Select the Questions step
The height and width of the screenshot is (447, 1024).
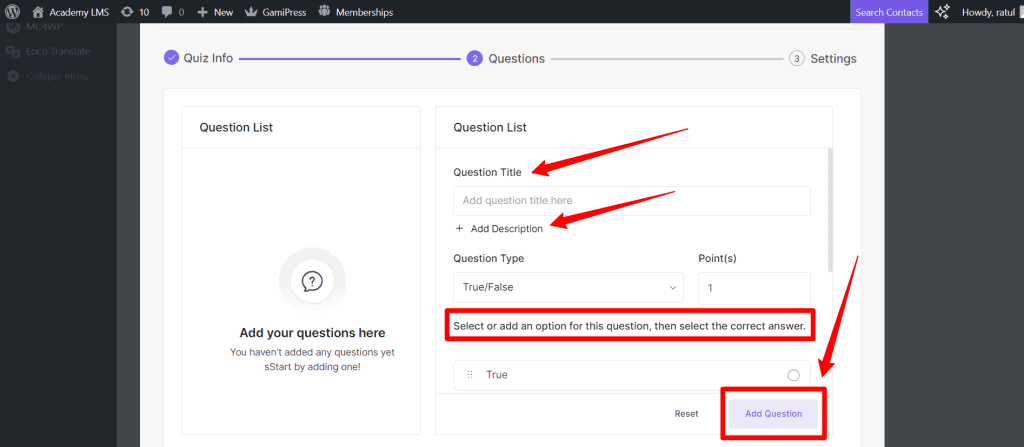[x=506, y=58]
